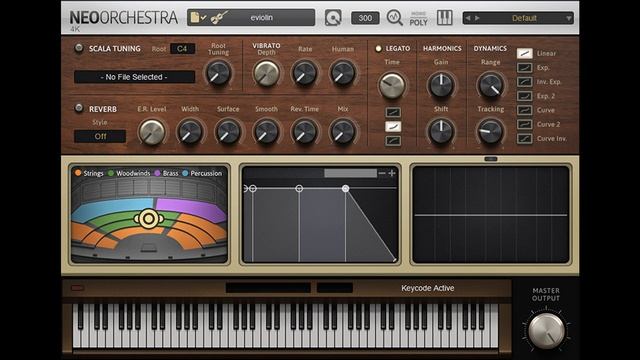
Task: Toggle Brass section in legend
Action: pyautogui.click(x=166, y=173)
